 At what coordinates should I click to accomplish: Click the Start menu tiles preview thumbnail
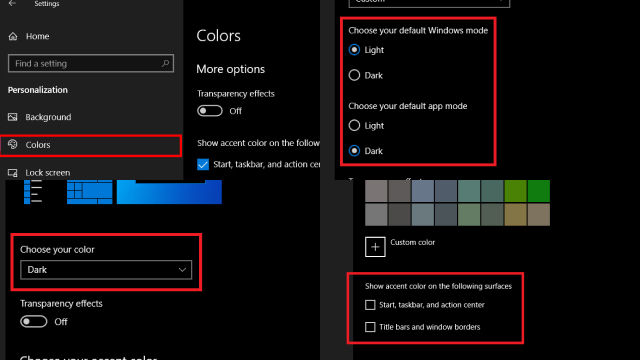[x=89, y=192]
